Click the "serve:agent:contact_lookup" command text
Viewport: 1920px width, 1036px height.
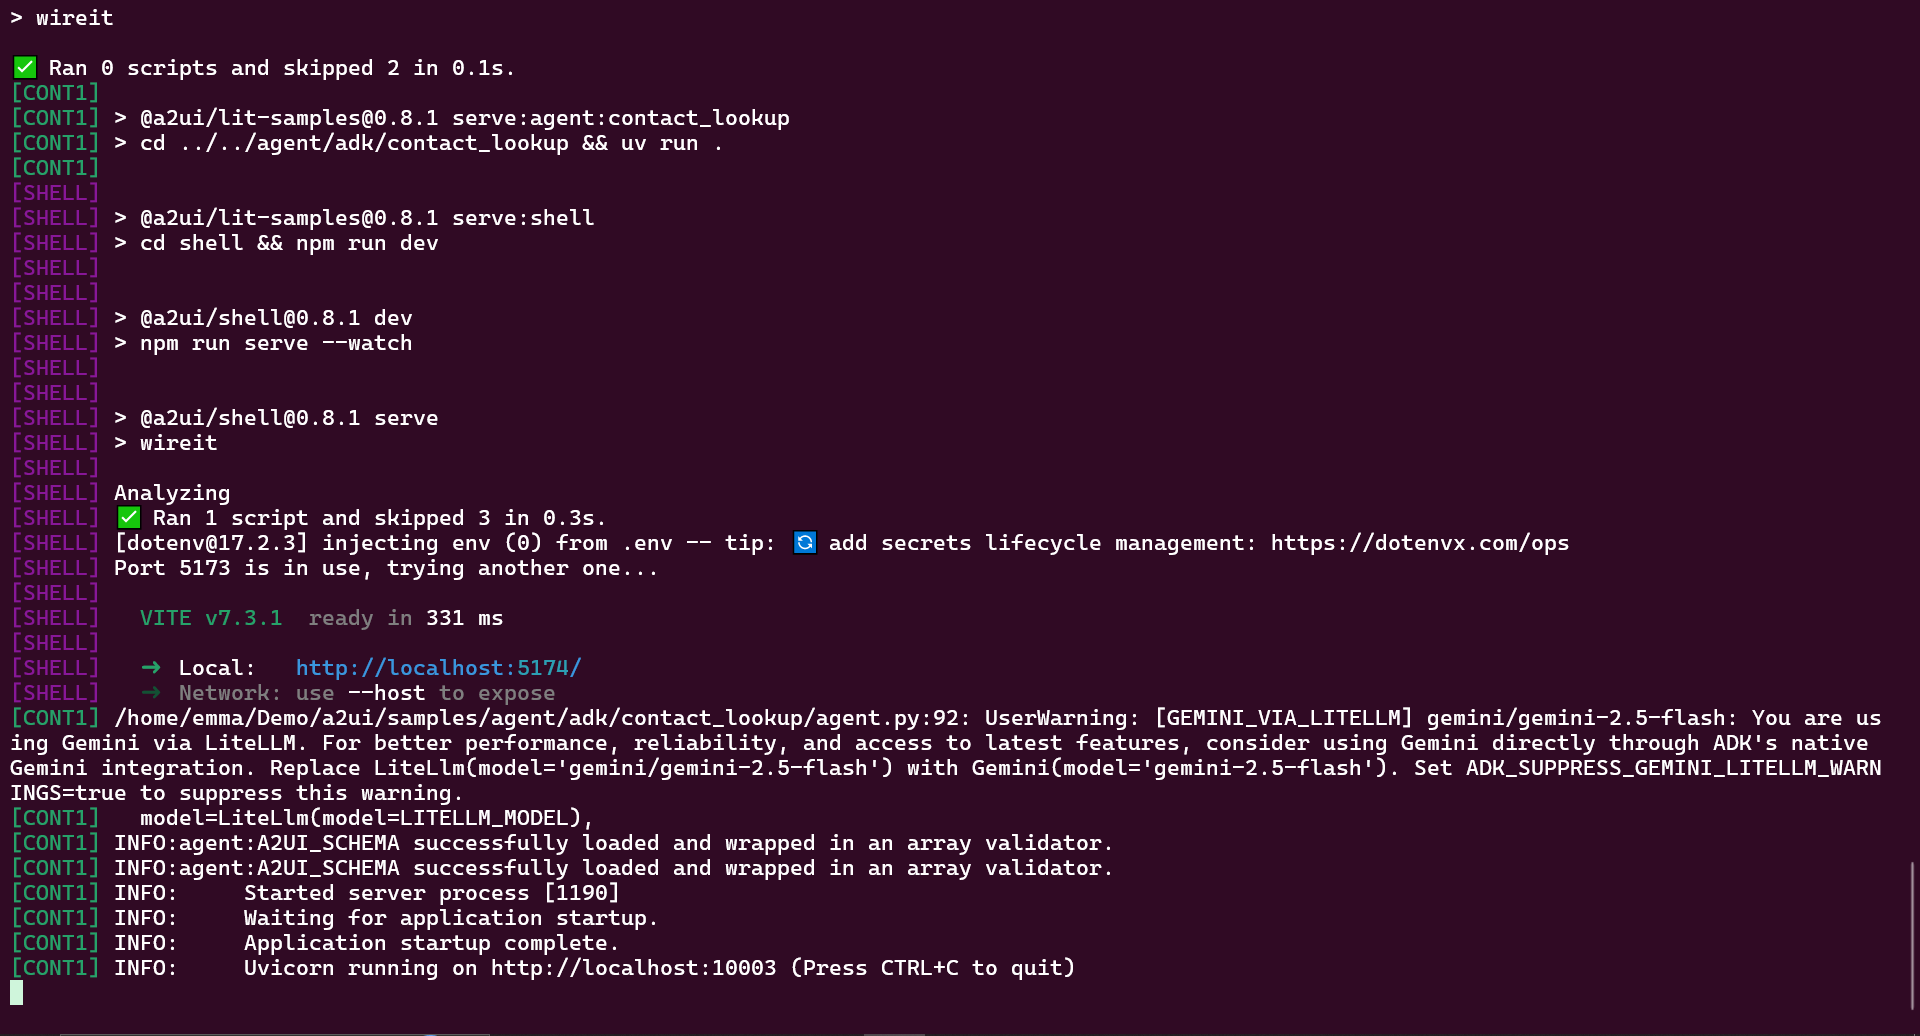pos(621,118)
